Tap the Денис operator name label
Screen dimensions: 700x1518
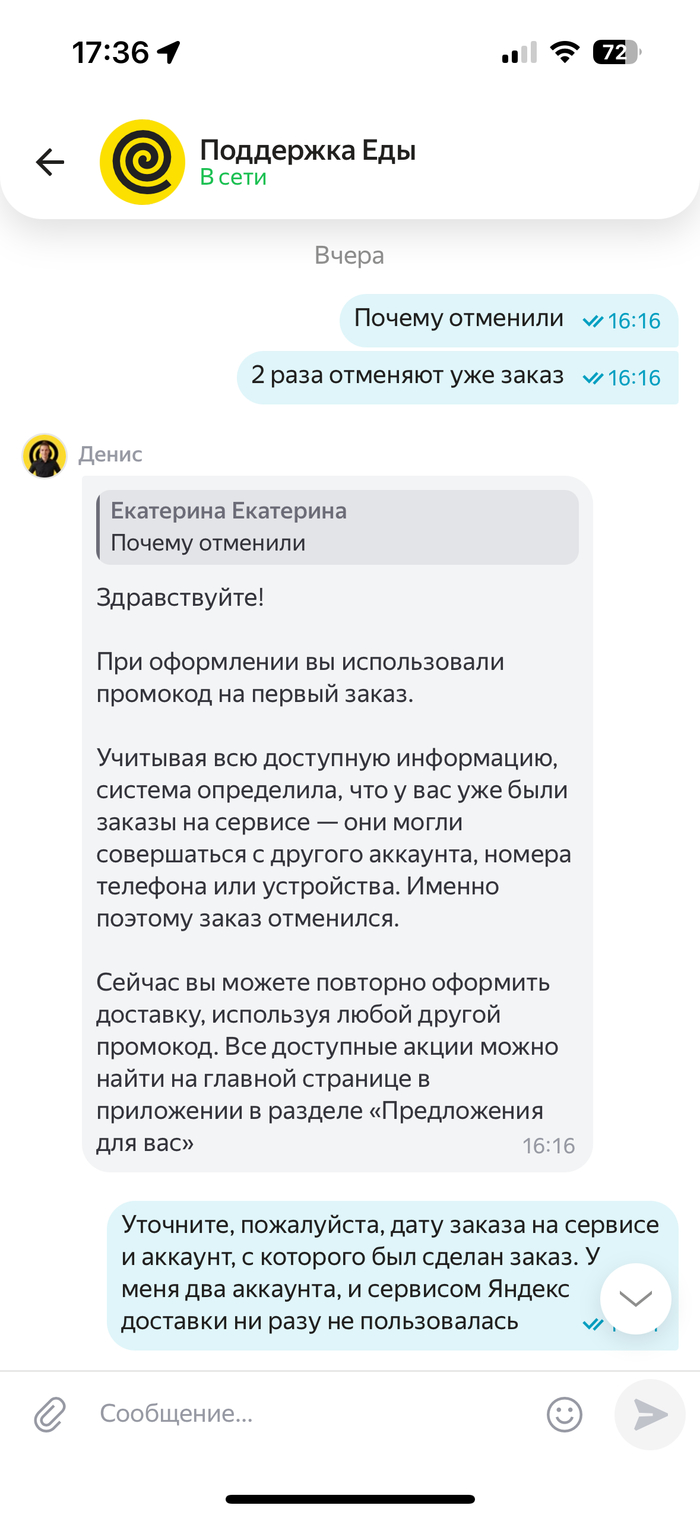tap(111, 454)
